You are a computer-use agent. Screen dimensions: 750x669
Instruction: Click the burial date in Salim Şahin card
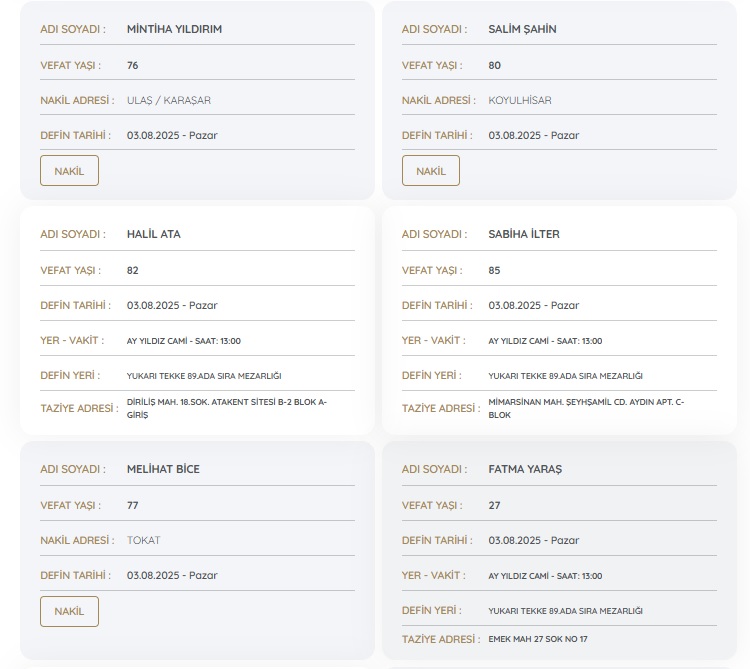pyautogui.click(x=533, y=135)
